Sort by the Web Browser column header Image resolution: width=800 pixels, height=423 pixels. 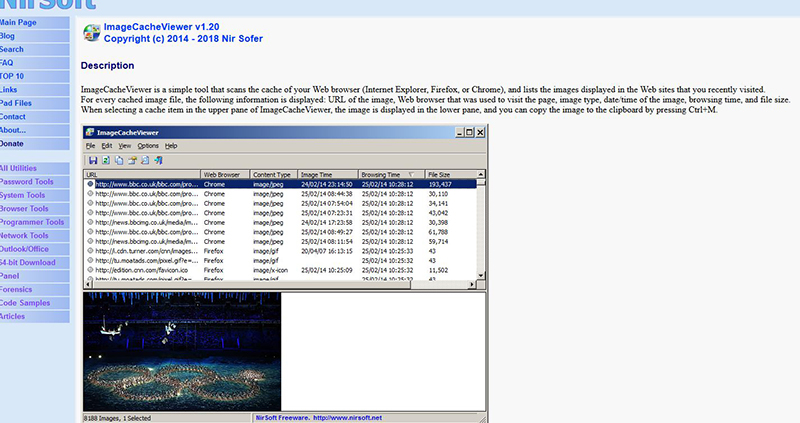[224, 175]
